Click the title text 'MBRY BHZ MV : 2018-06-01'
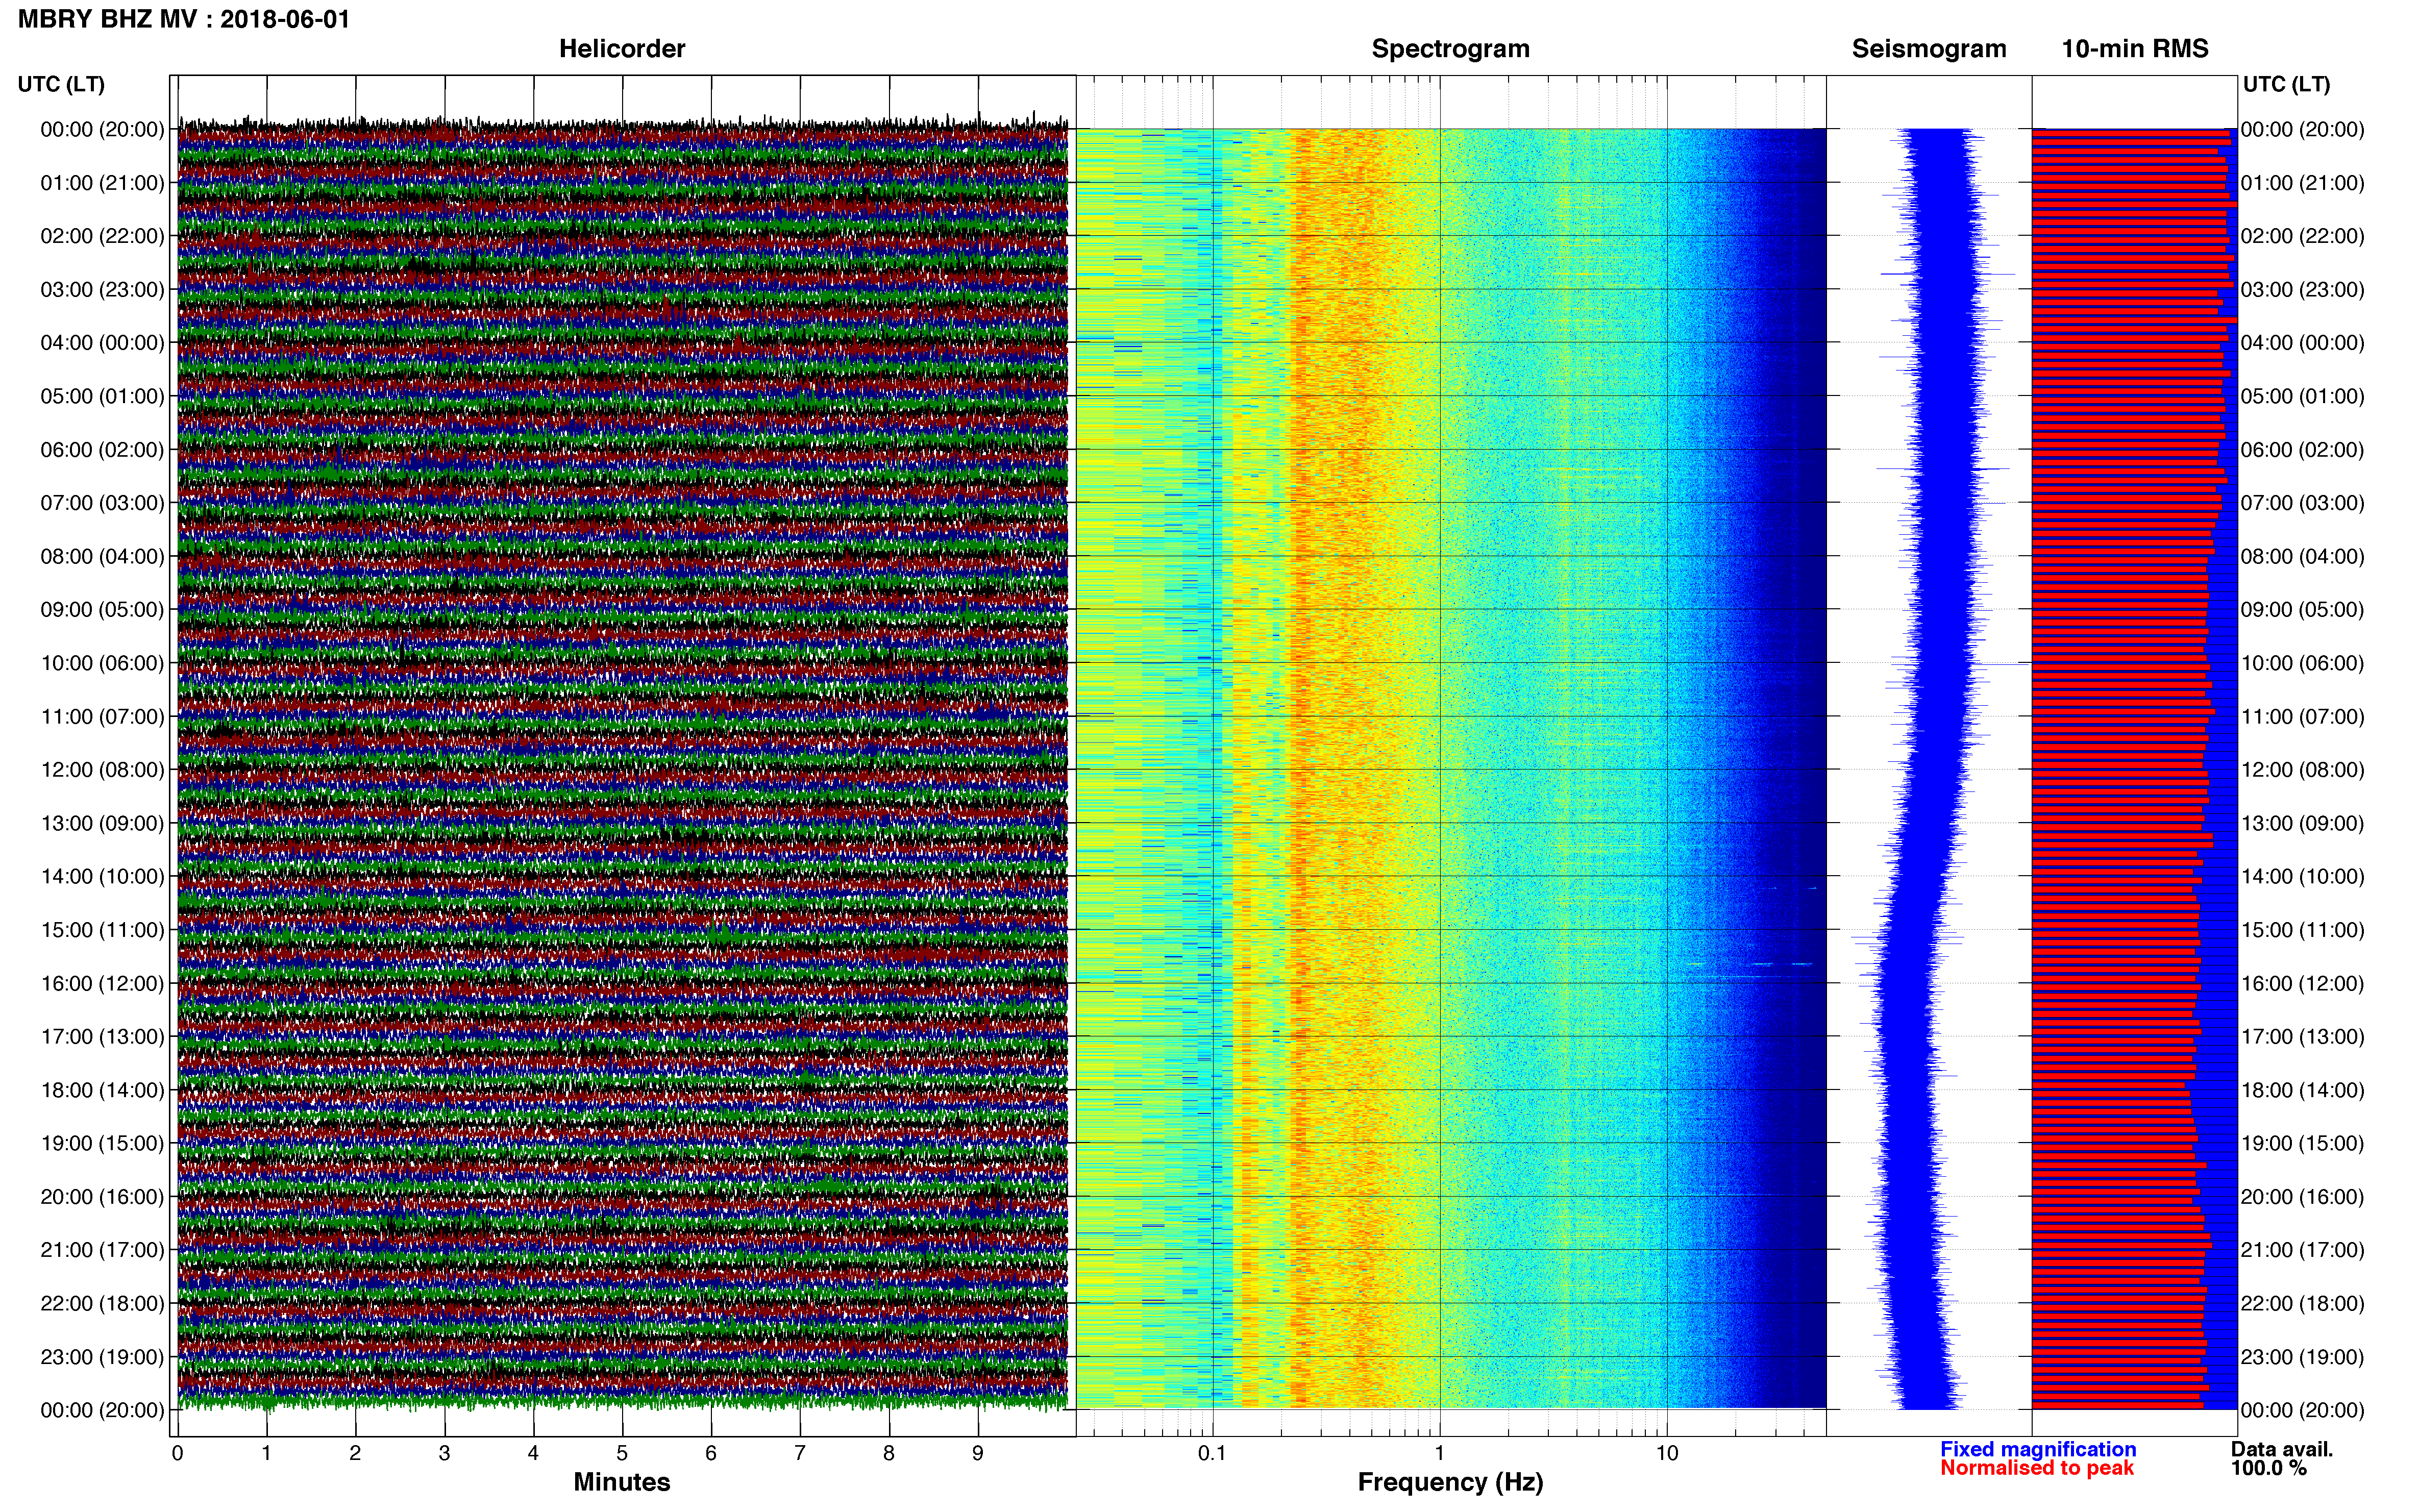Viewport: 2419px width, 1512px height. click(x=184, y=19)
